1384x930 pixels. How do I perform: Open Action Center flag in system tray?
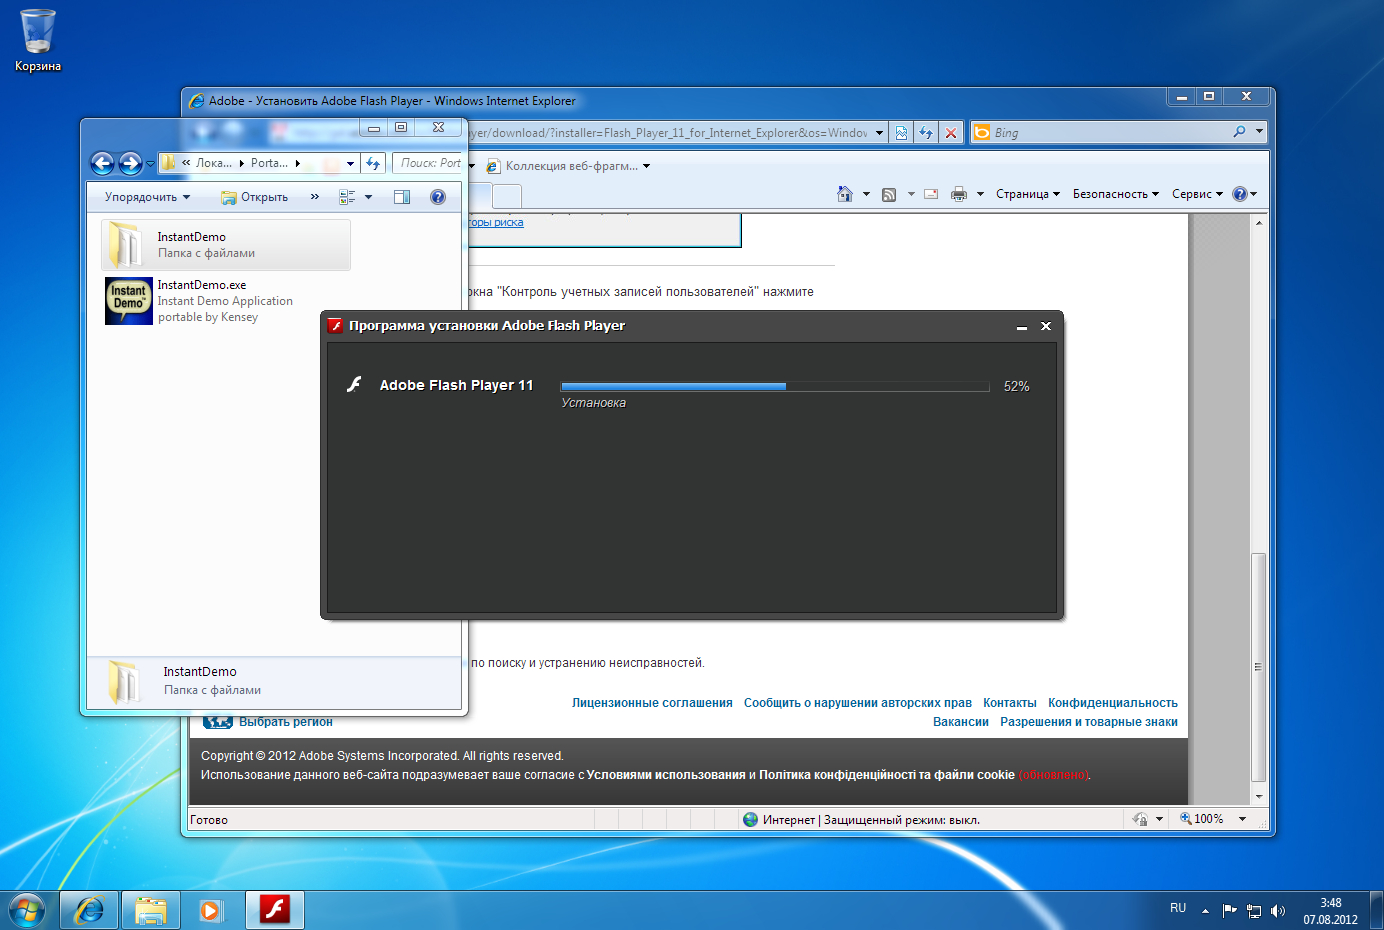[1230, 911]
